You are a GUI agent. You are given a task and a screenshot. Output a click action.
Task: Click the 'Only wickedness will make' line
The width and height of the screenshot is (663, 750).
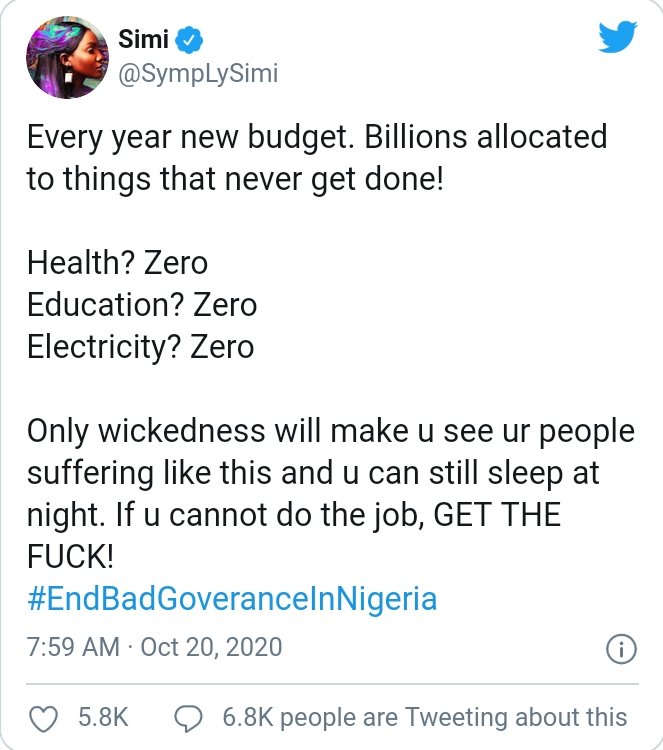330,431
